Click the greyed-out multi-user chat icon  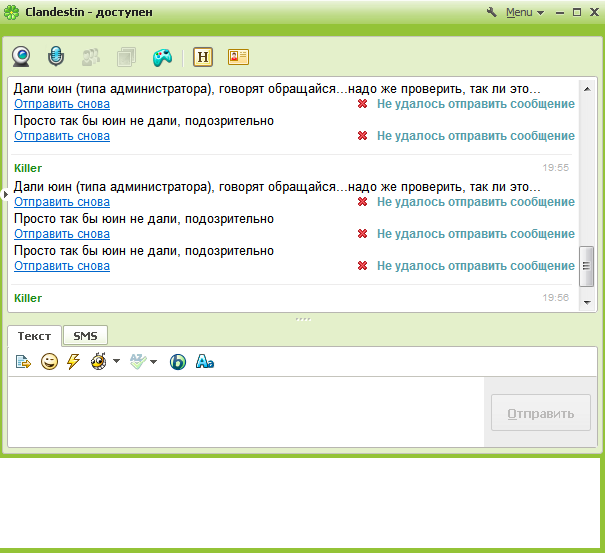coord(91,57)
